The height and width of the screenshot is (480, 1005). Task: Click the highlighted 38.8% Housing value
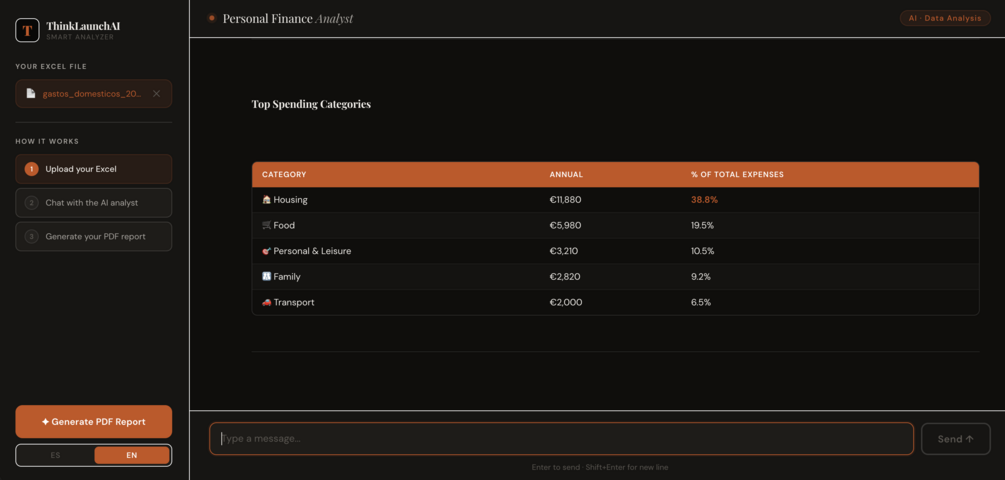(704, 200)
